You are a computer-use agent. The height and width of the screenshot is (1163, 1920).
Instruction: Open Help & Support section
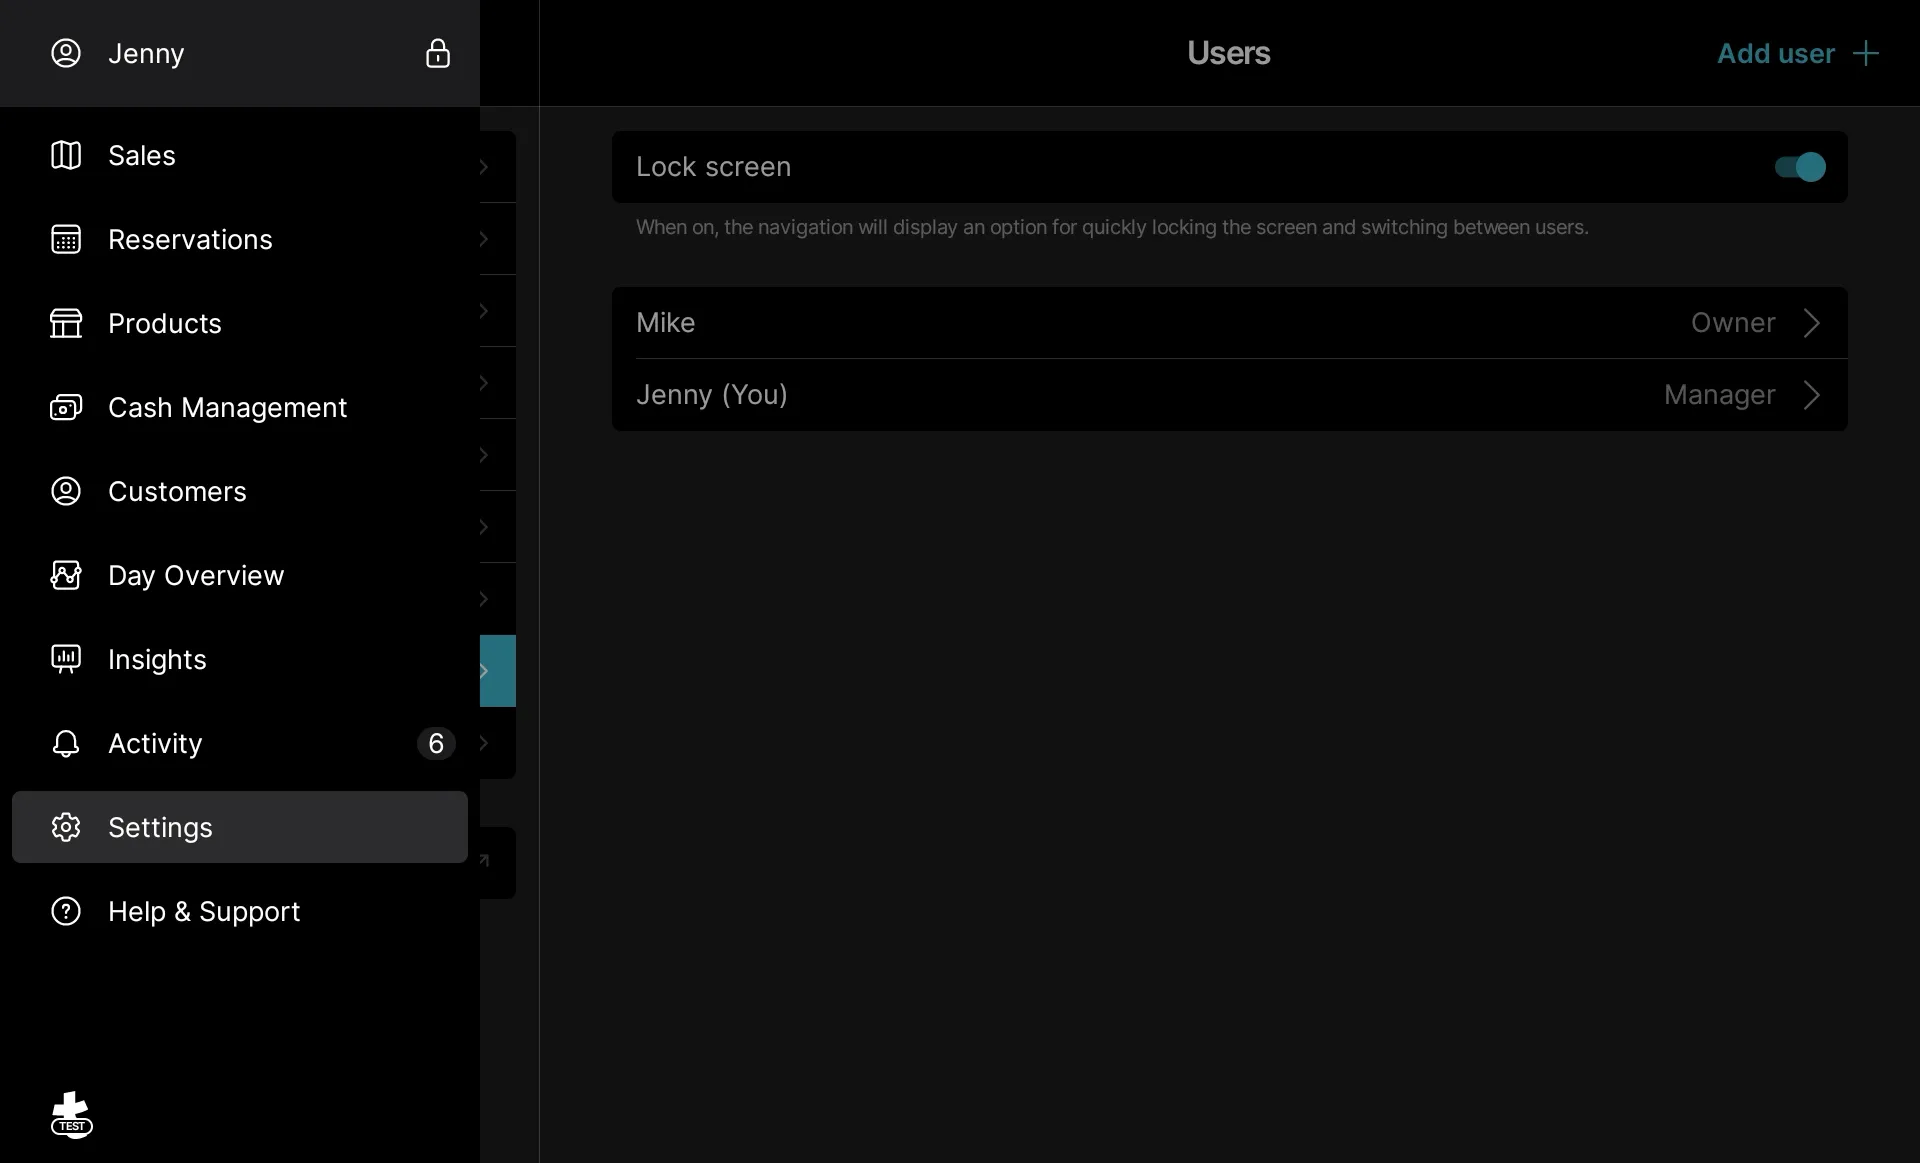(x=204, y=911)
